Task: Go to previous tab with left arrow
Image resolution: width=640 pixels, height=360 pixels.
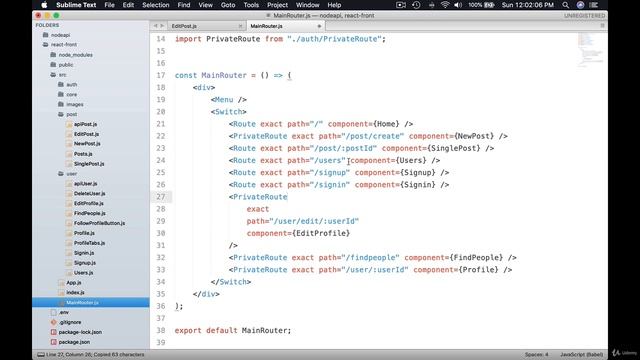Action: [x=155, y=26]
